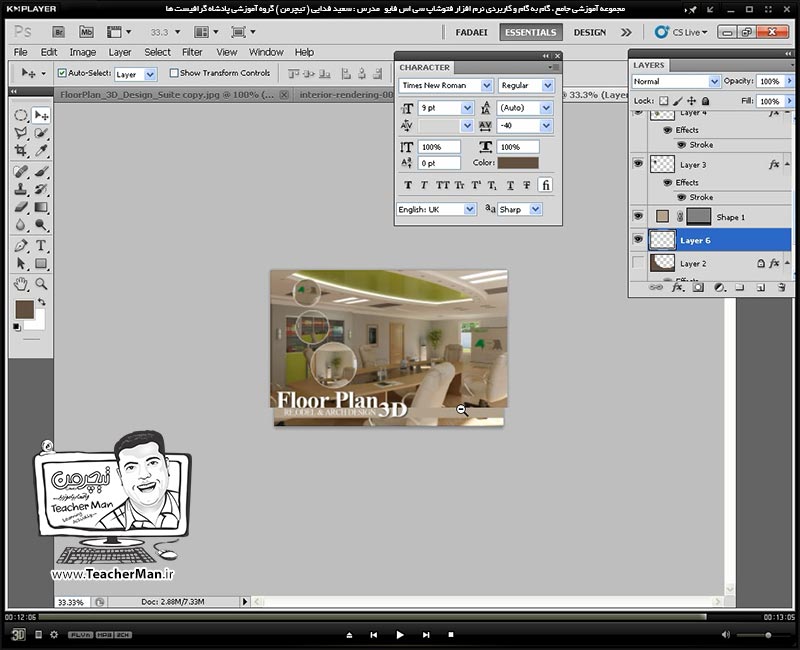Viewport: 800px width, 650px height.
Task: Open the File menu
Action: 20,52
